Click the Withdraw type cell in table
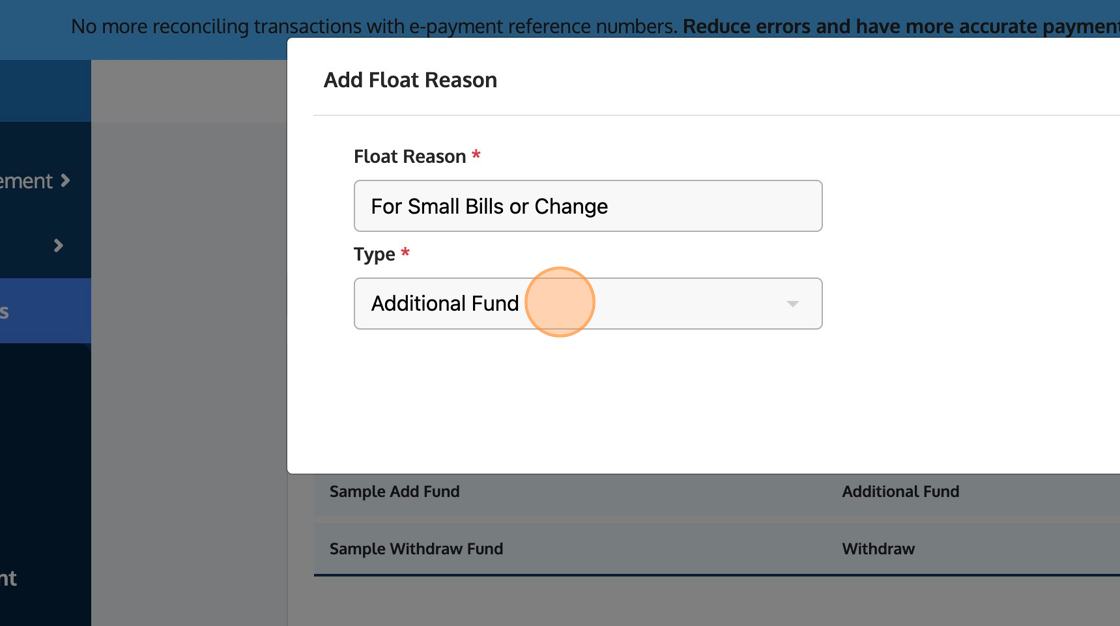Image resolution: width=1120 pixels, height=626 pixels. coord(878,548)
